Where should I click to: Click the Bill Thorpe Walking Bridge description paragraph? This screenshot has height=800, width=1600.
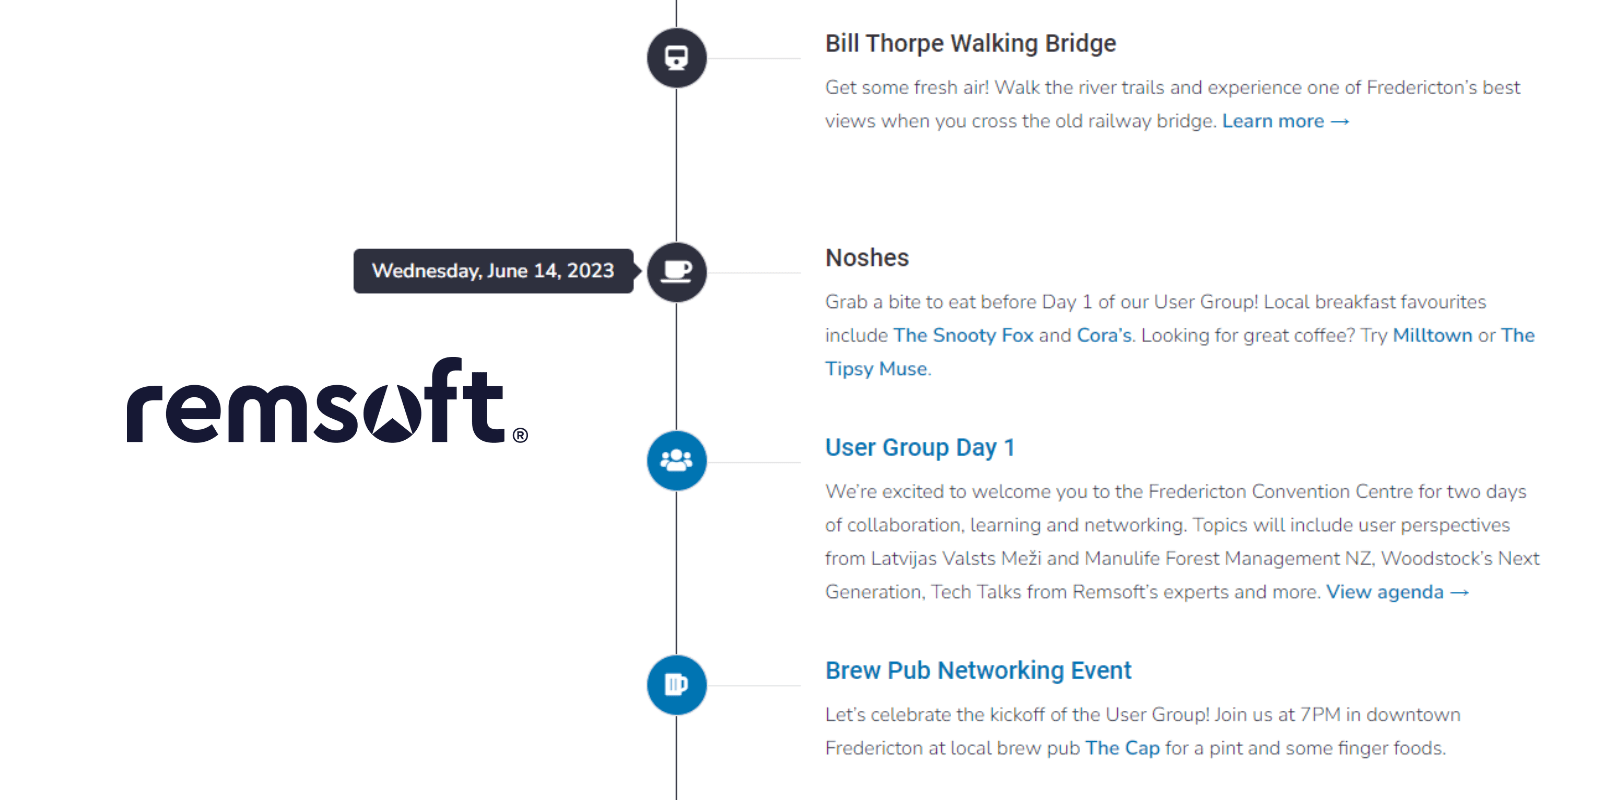point(1020,104)
